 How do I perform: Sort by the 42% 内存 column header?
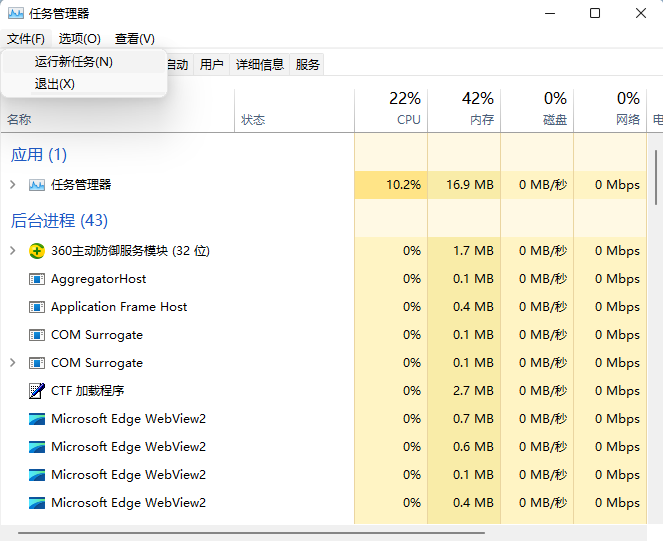pyautogui.click(x=464, y=111)
